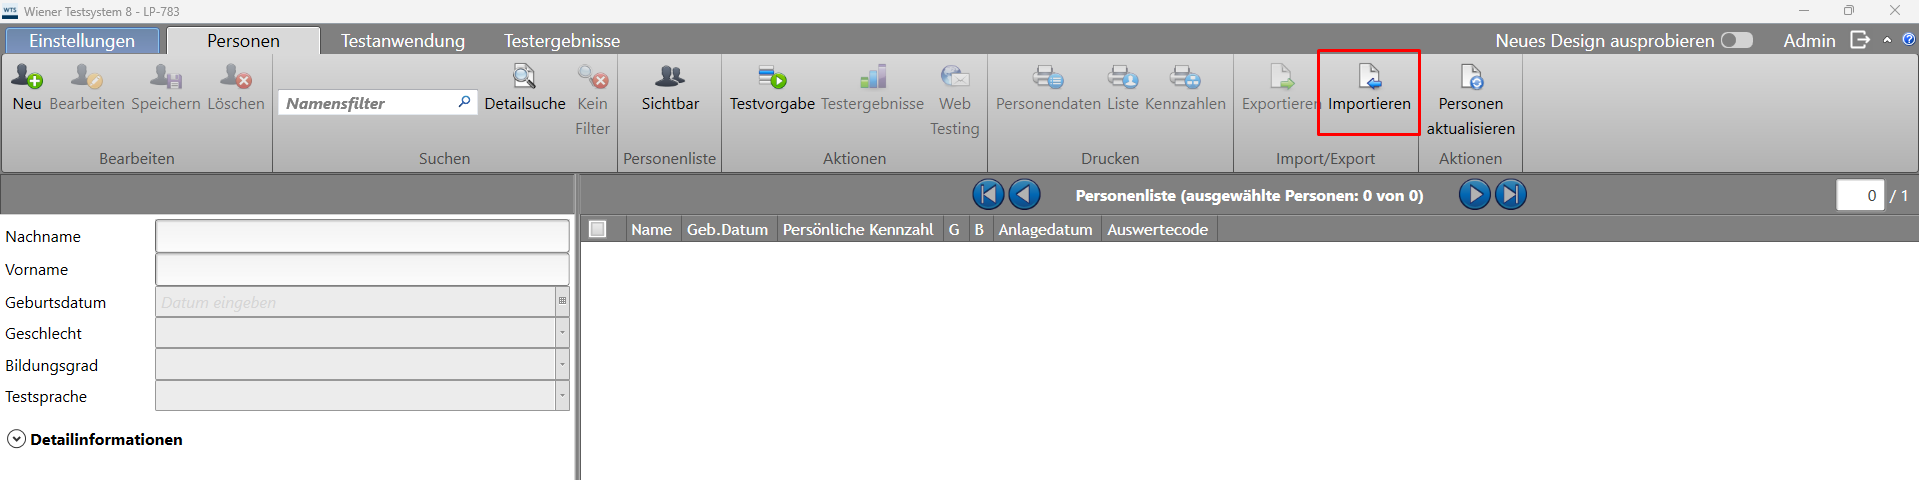The width and height of the screenshot is (1919, 480).
Task: Open the Testsprache dropdown
Action: pos(562,396)
